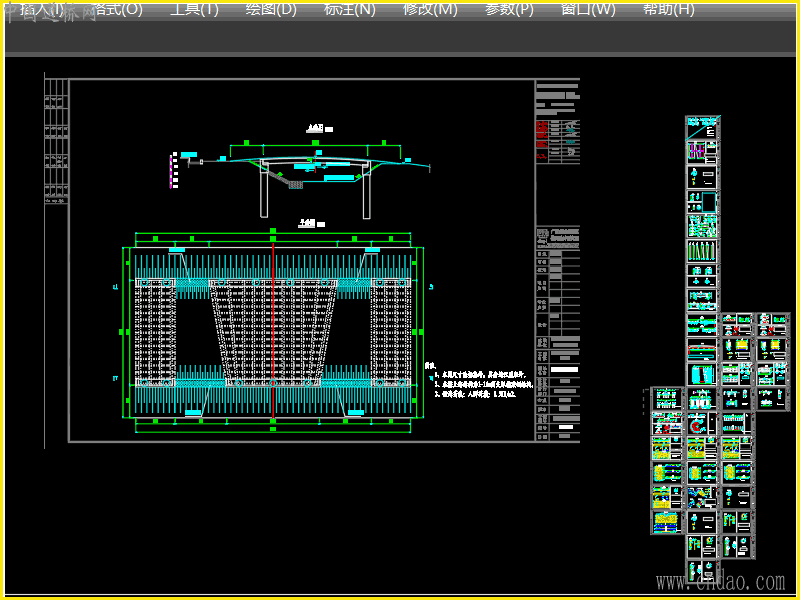This screenshot has height=600, width=800.
Task: Open the 工具(T) Tools menu
Action: tap(194, 10)
